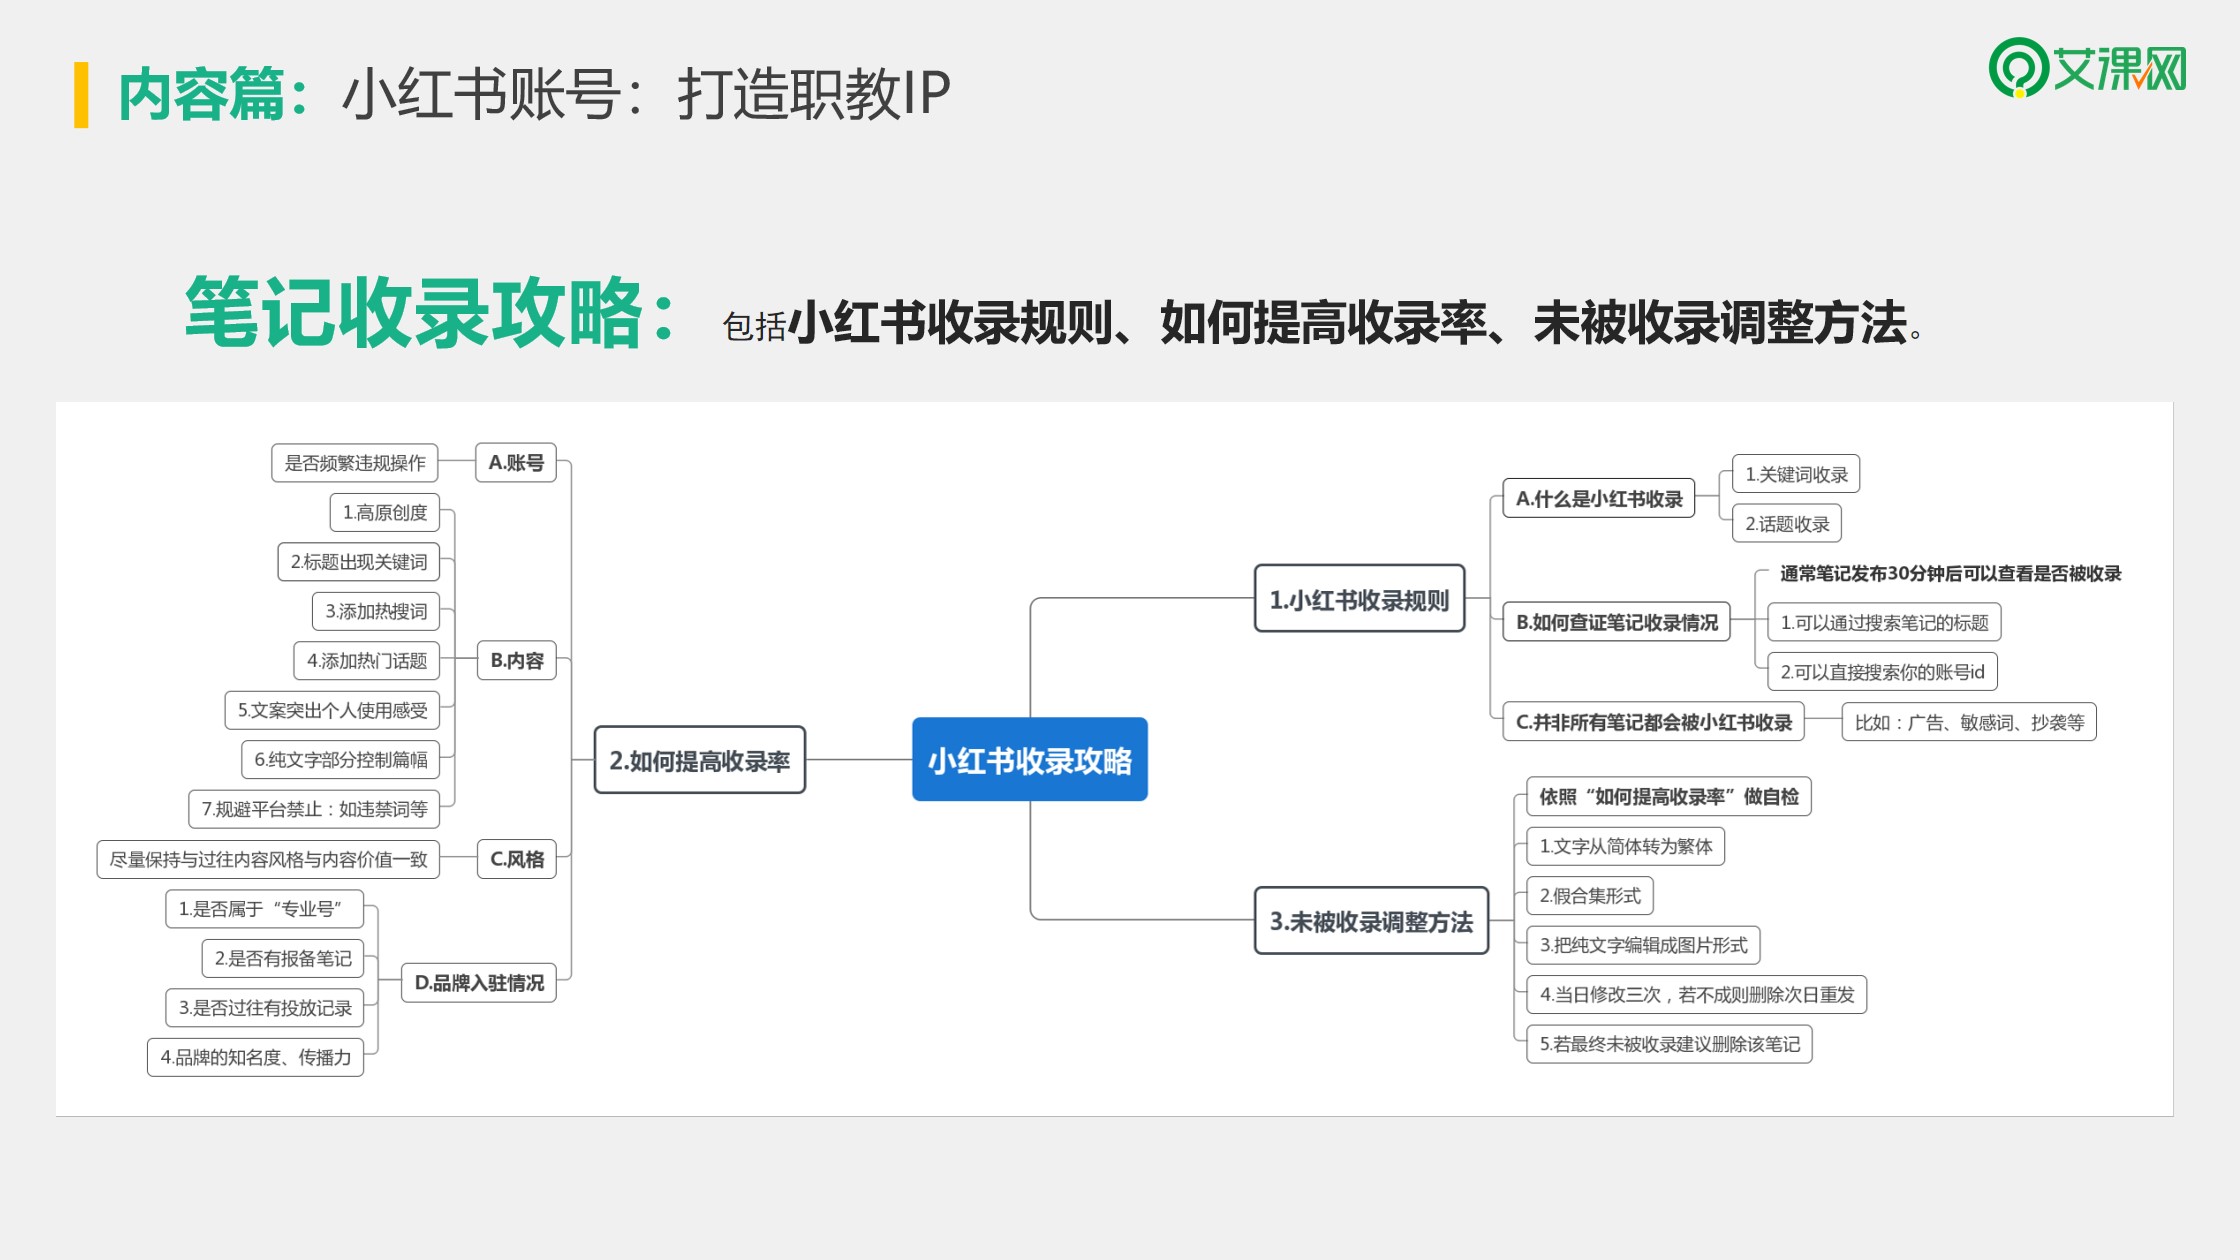Click the slide title 内容篇：
Screen dimensions: 2240x1260
[x=213, y=95]
